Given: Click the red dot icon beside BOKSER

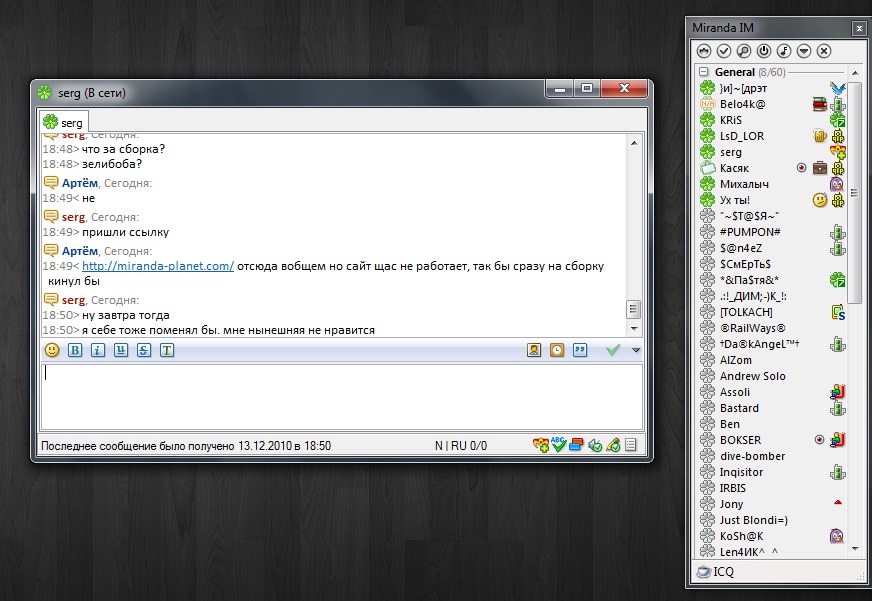Looking at the screenshot, I should click(x=819, y=440).
